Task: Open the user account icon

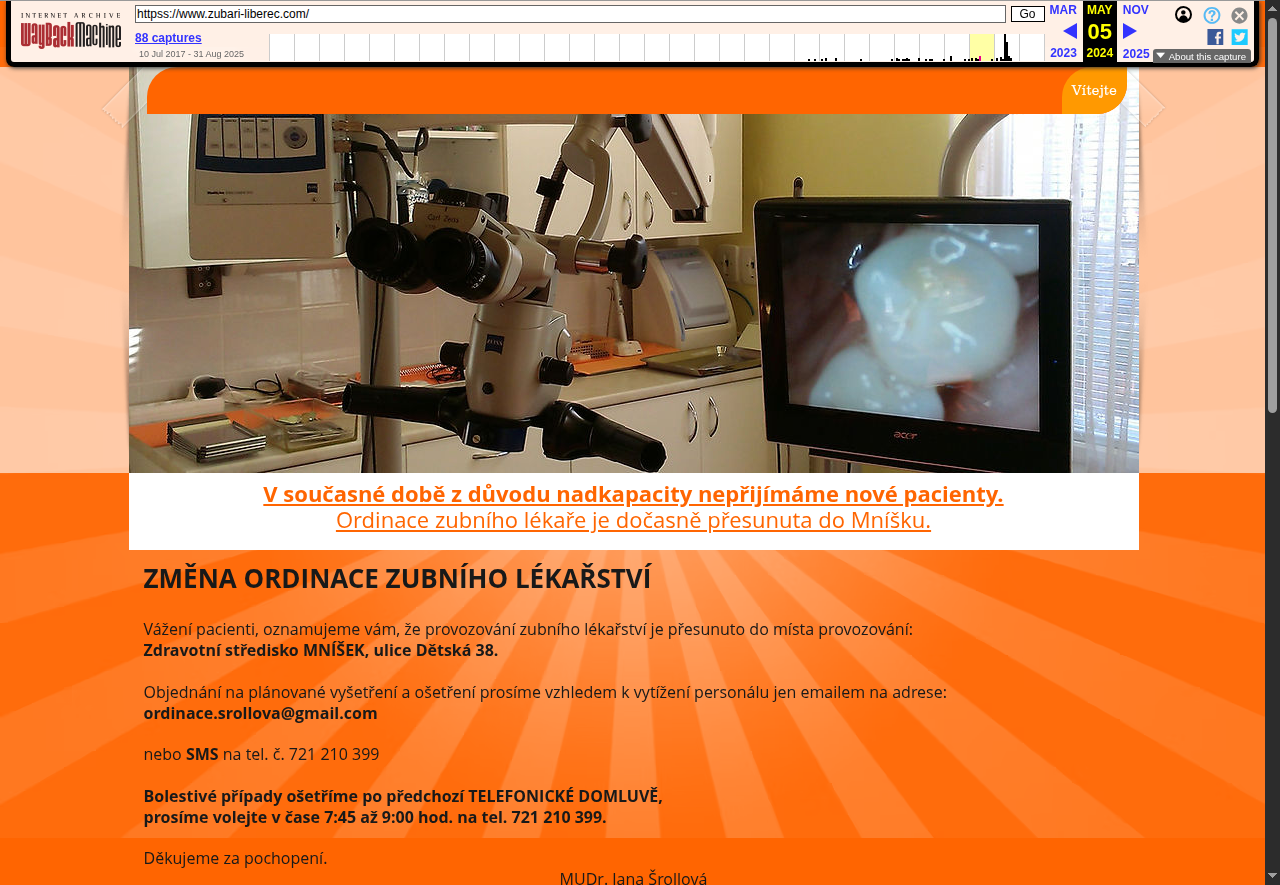Action: [1183, 15]
